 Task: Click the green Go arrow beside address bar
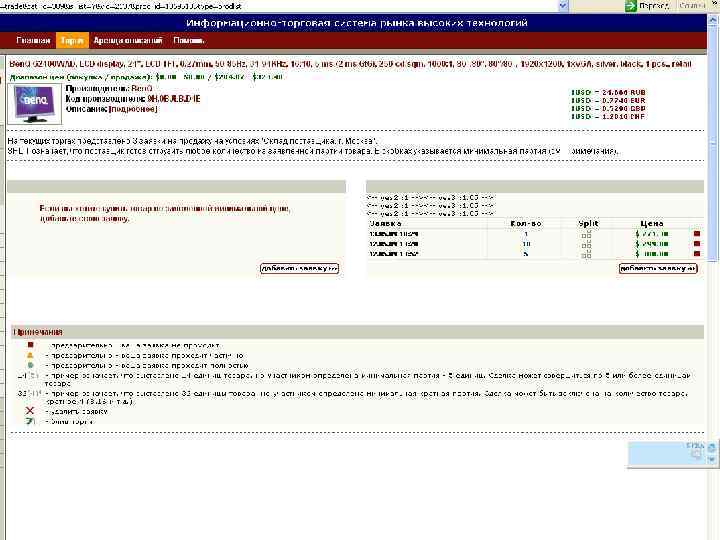(x=631, y=6)
